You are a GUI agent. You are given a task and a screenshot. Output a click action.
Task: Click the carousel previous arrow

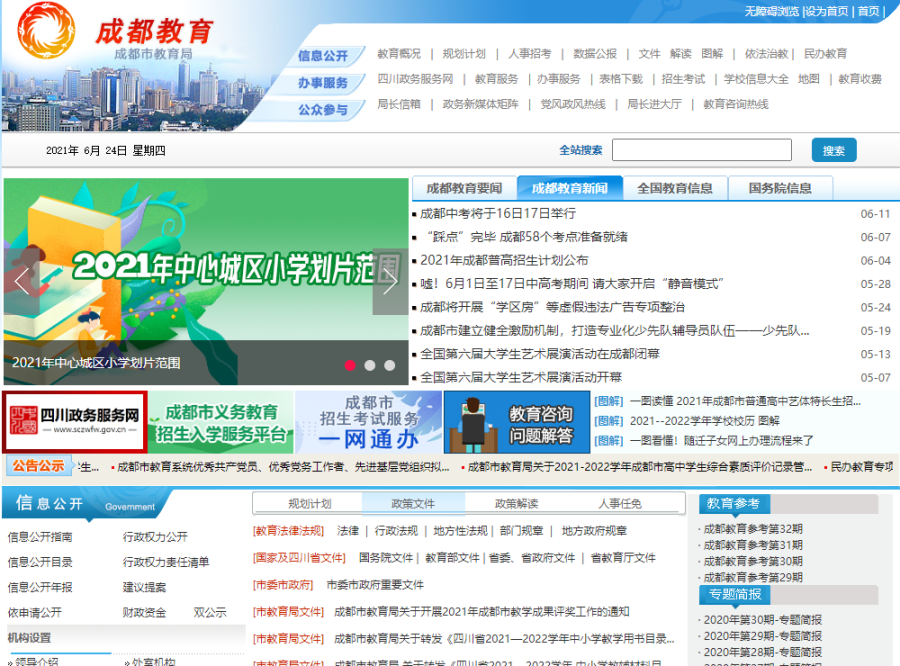click(21, 281)
